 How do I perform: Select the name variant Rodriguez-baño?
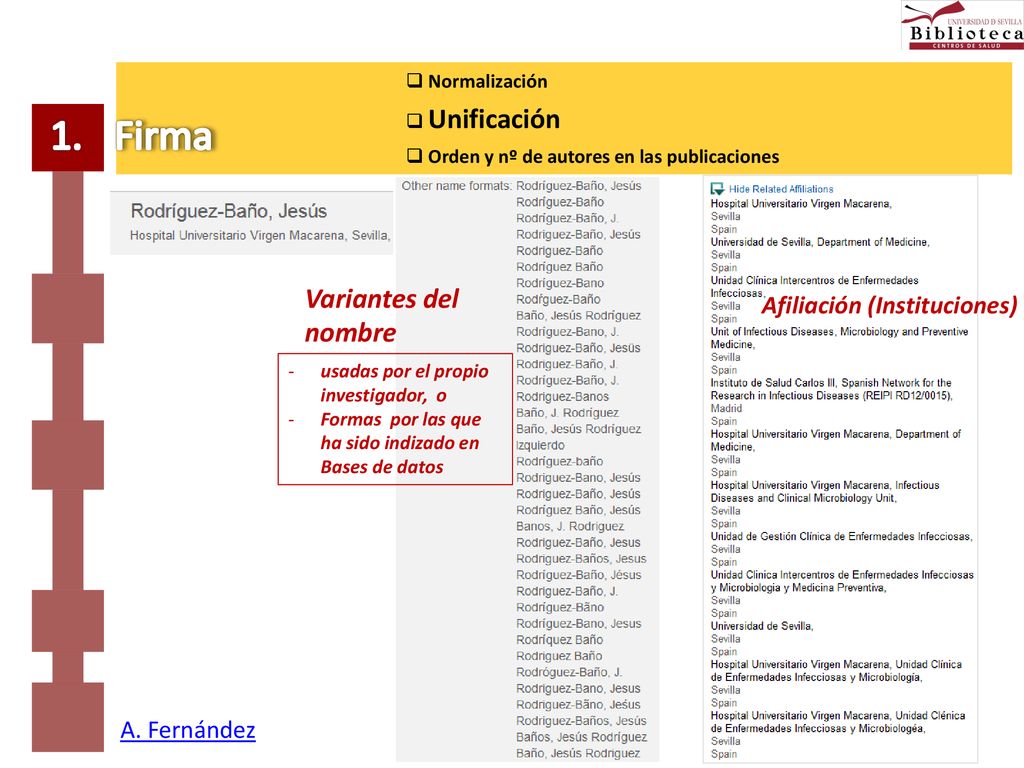[x=560, y=462]
